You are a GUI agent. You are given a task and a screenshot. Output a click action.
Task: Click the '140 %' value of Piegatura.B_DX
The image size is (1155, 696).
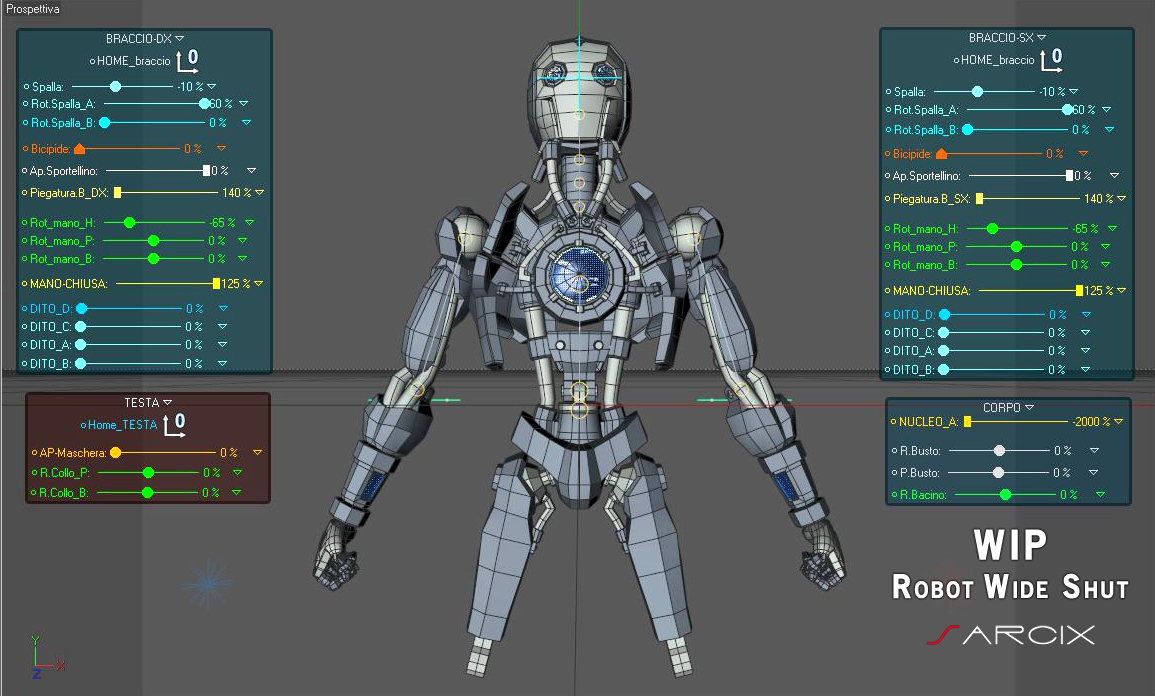pyautogui.click(x=236, y=192)
